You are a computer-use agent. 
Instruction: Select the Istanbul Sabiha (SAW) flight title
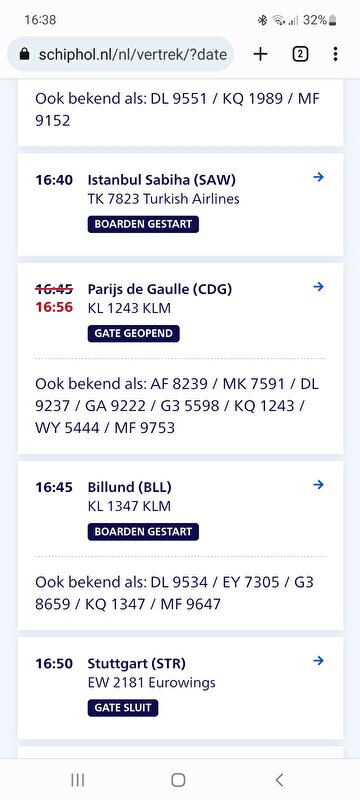point(162,180)
